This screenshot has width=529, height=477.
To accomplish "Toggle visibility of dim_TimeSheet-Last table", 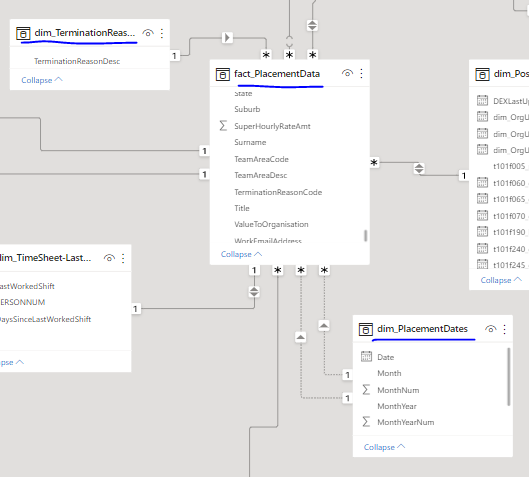I will 109,258.
